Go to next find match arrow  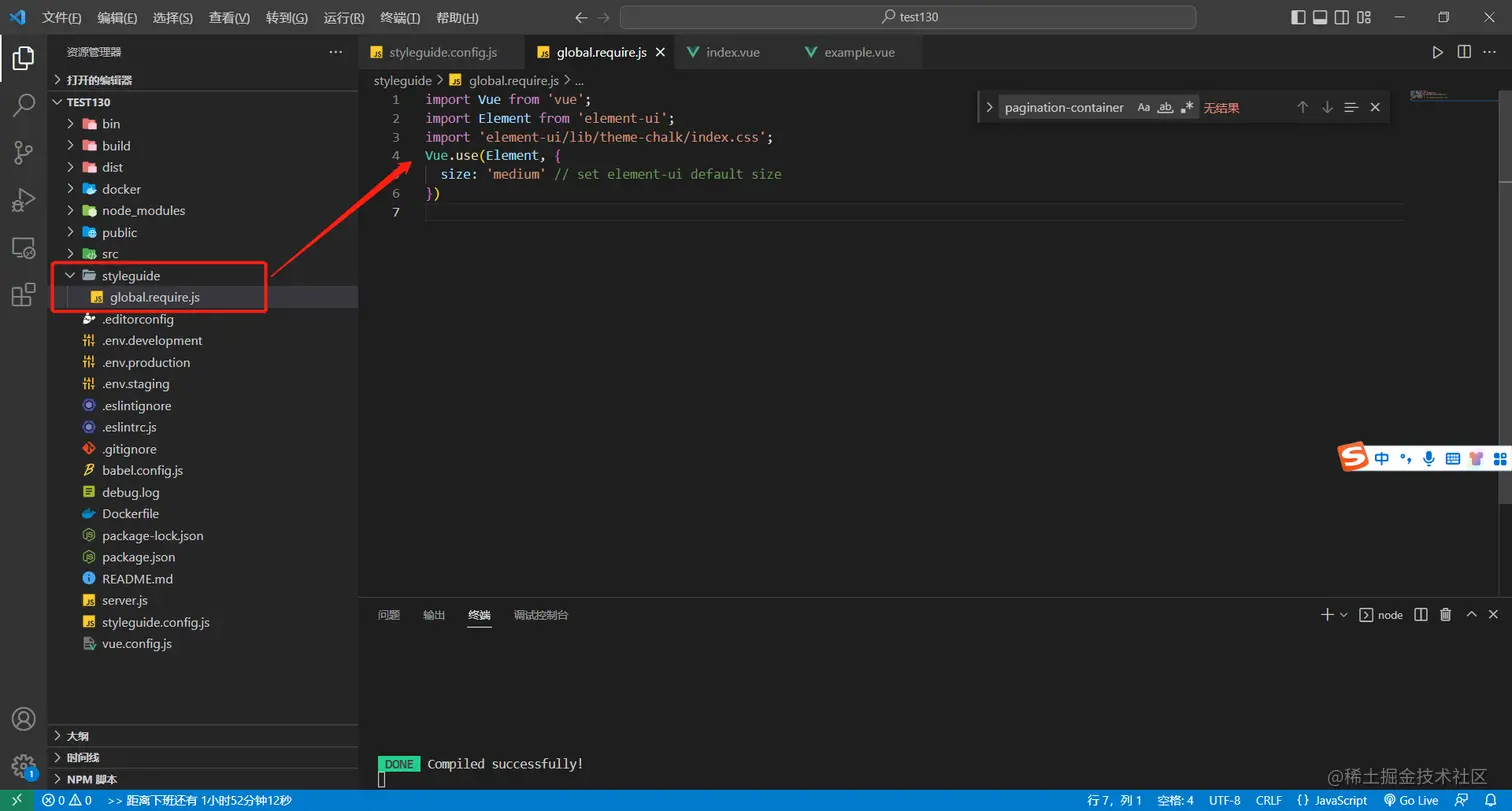[1327, 107]
